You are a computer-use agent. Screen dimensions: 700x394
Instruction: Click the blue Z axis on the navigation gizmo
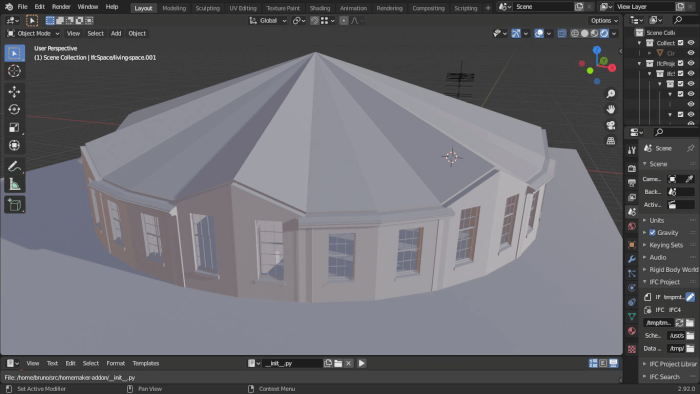pyautogui.click(x=597, y=50)
